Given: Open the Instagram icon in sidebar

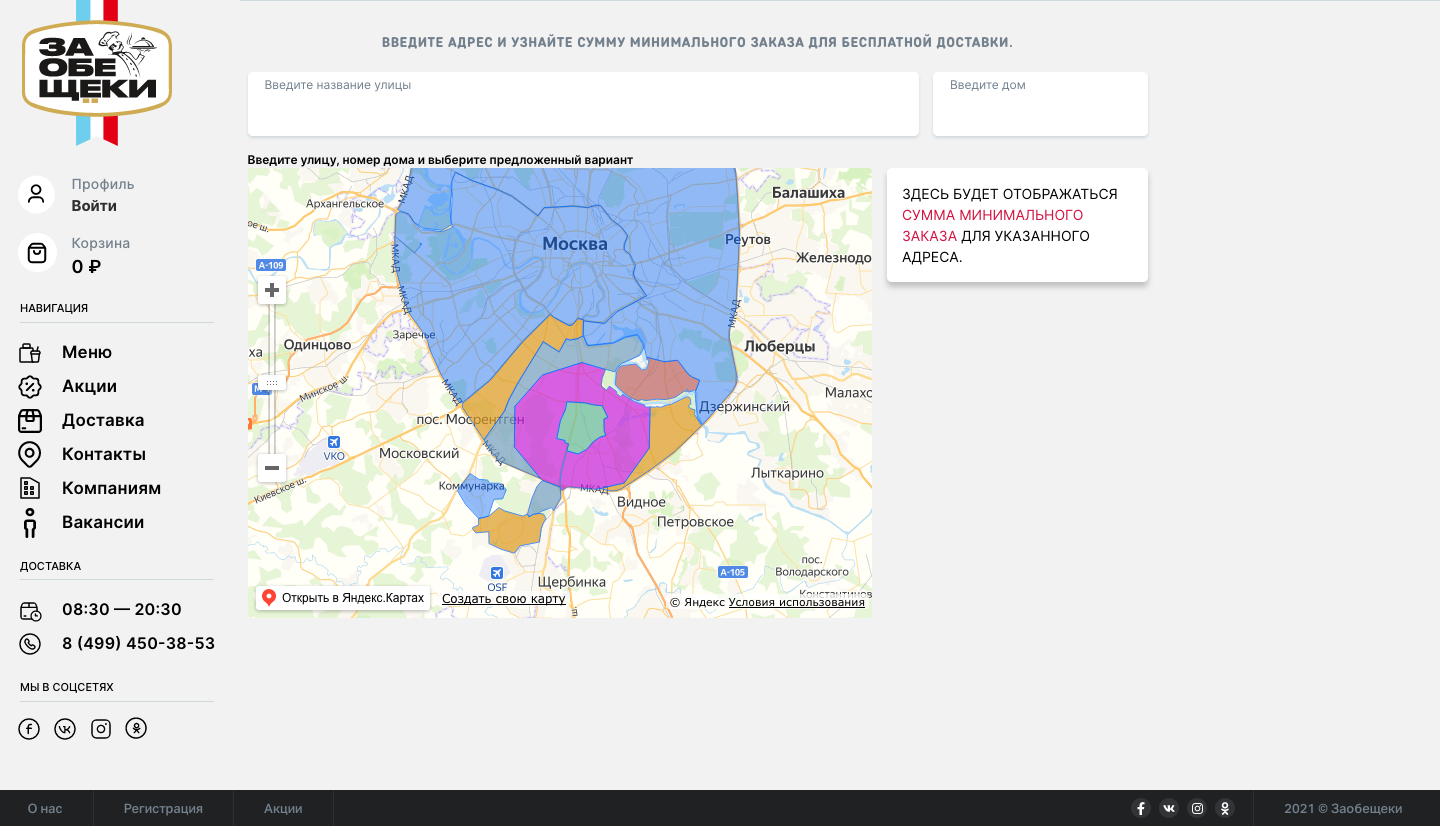Looking at the screenshot, I should coord(101,729).
